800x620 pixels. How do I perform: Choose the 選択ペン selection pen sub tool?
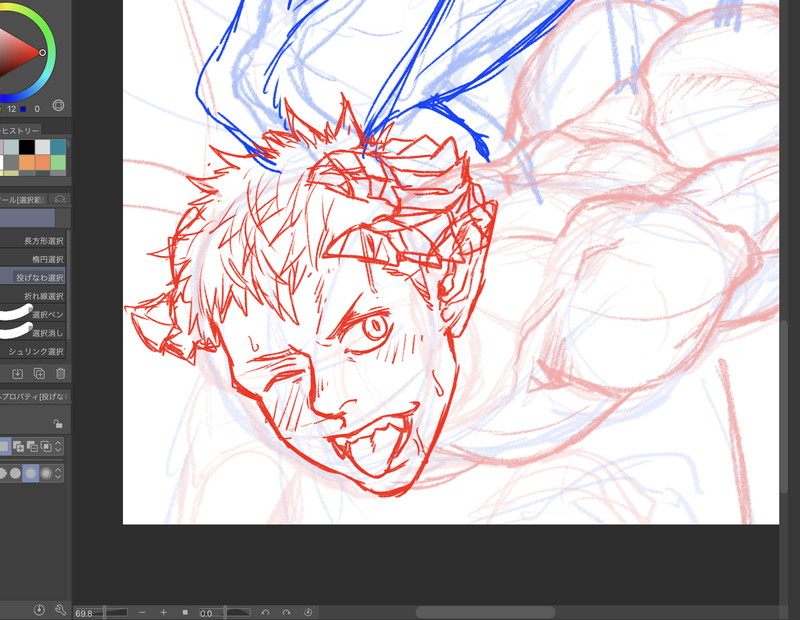(33, 314)
